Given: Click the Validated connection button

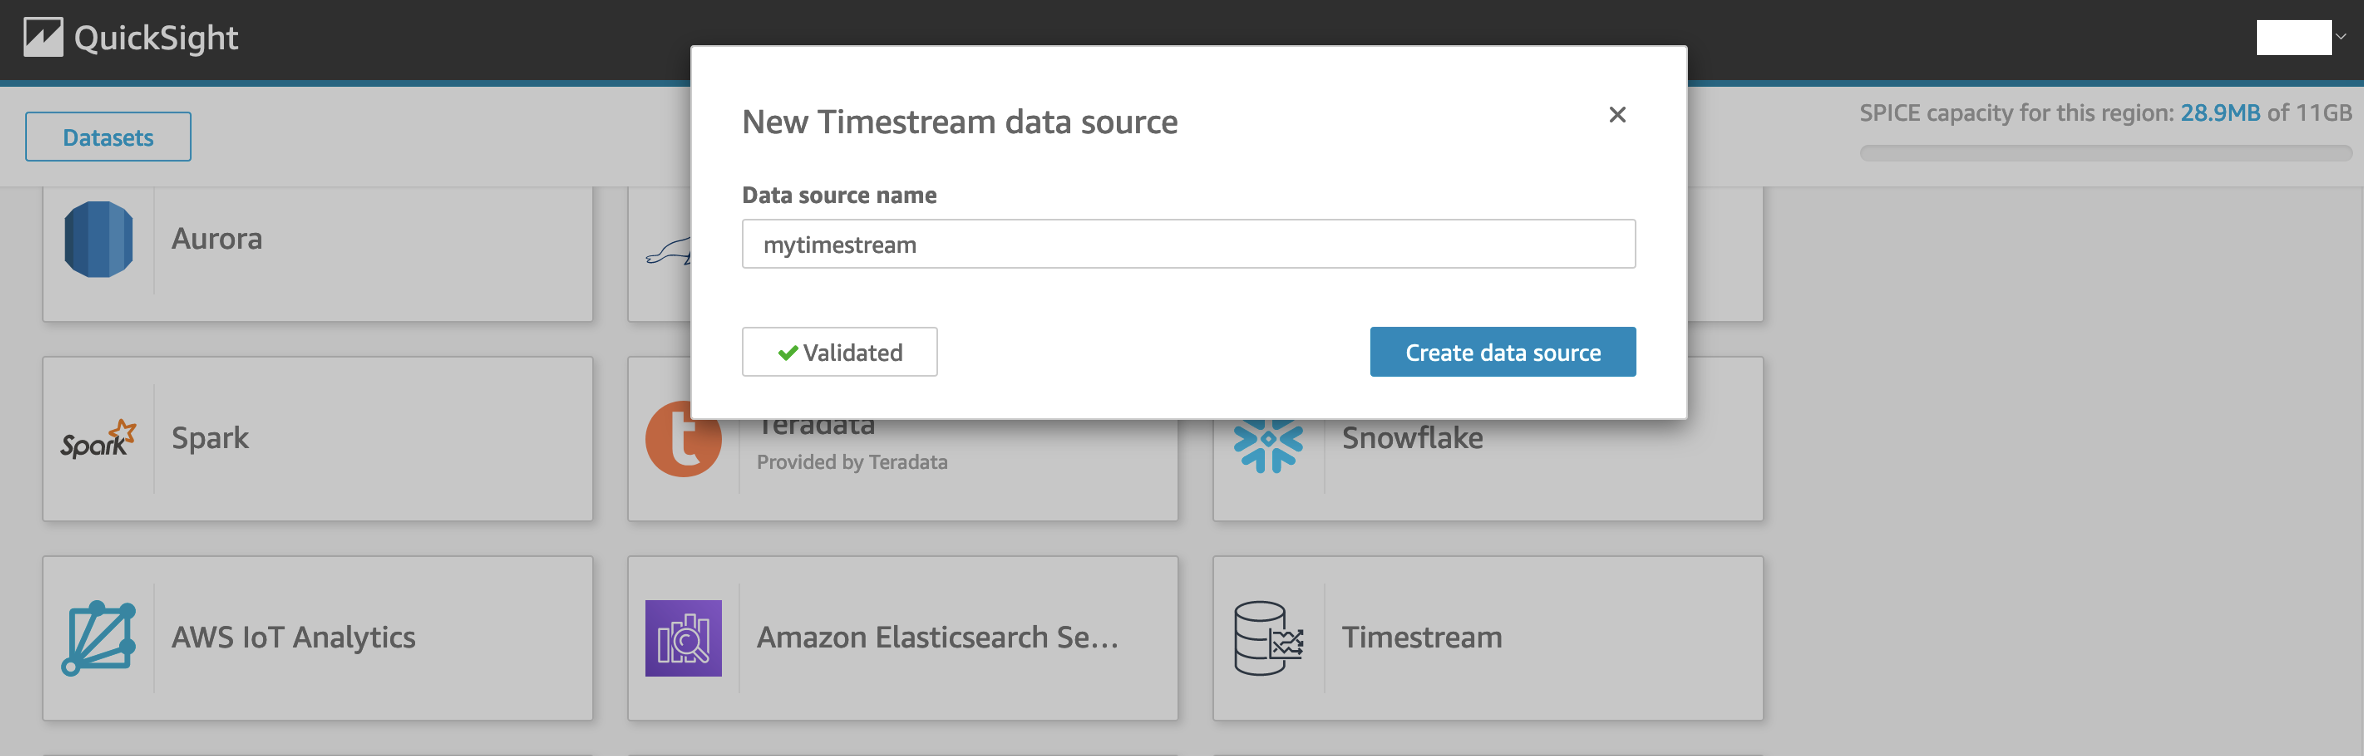Looking at the screenshot, I should pyautogui.click(x=839, y=352).
